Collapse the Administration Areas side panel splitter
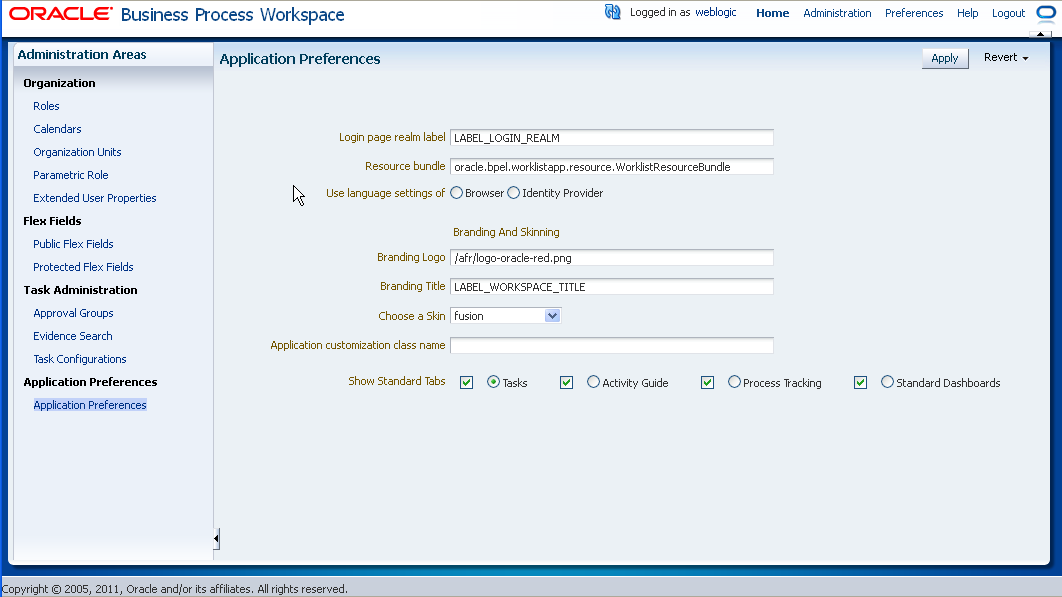The height and width of the screenshot is (597, 1062). pyautogui.click(x=216, y=539)
